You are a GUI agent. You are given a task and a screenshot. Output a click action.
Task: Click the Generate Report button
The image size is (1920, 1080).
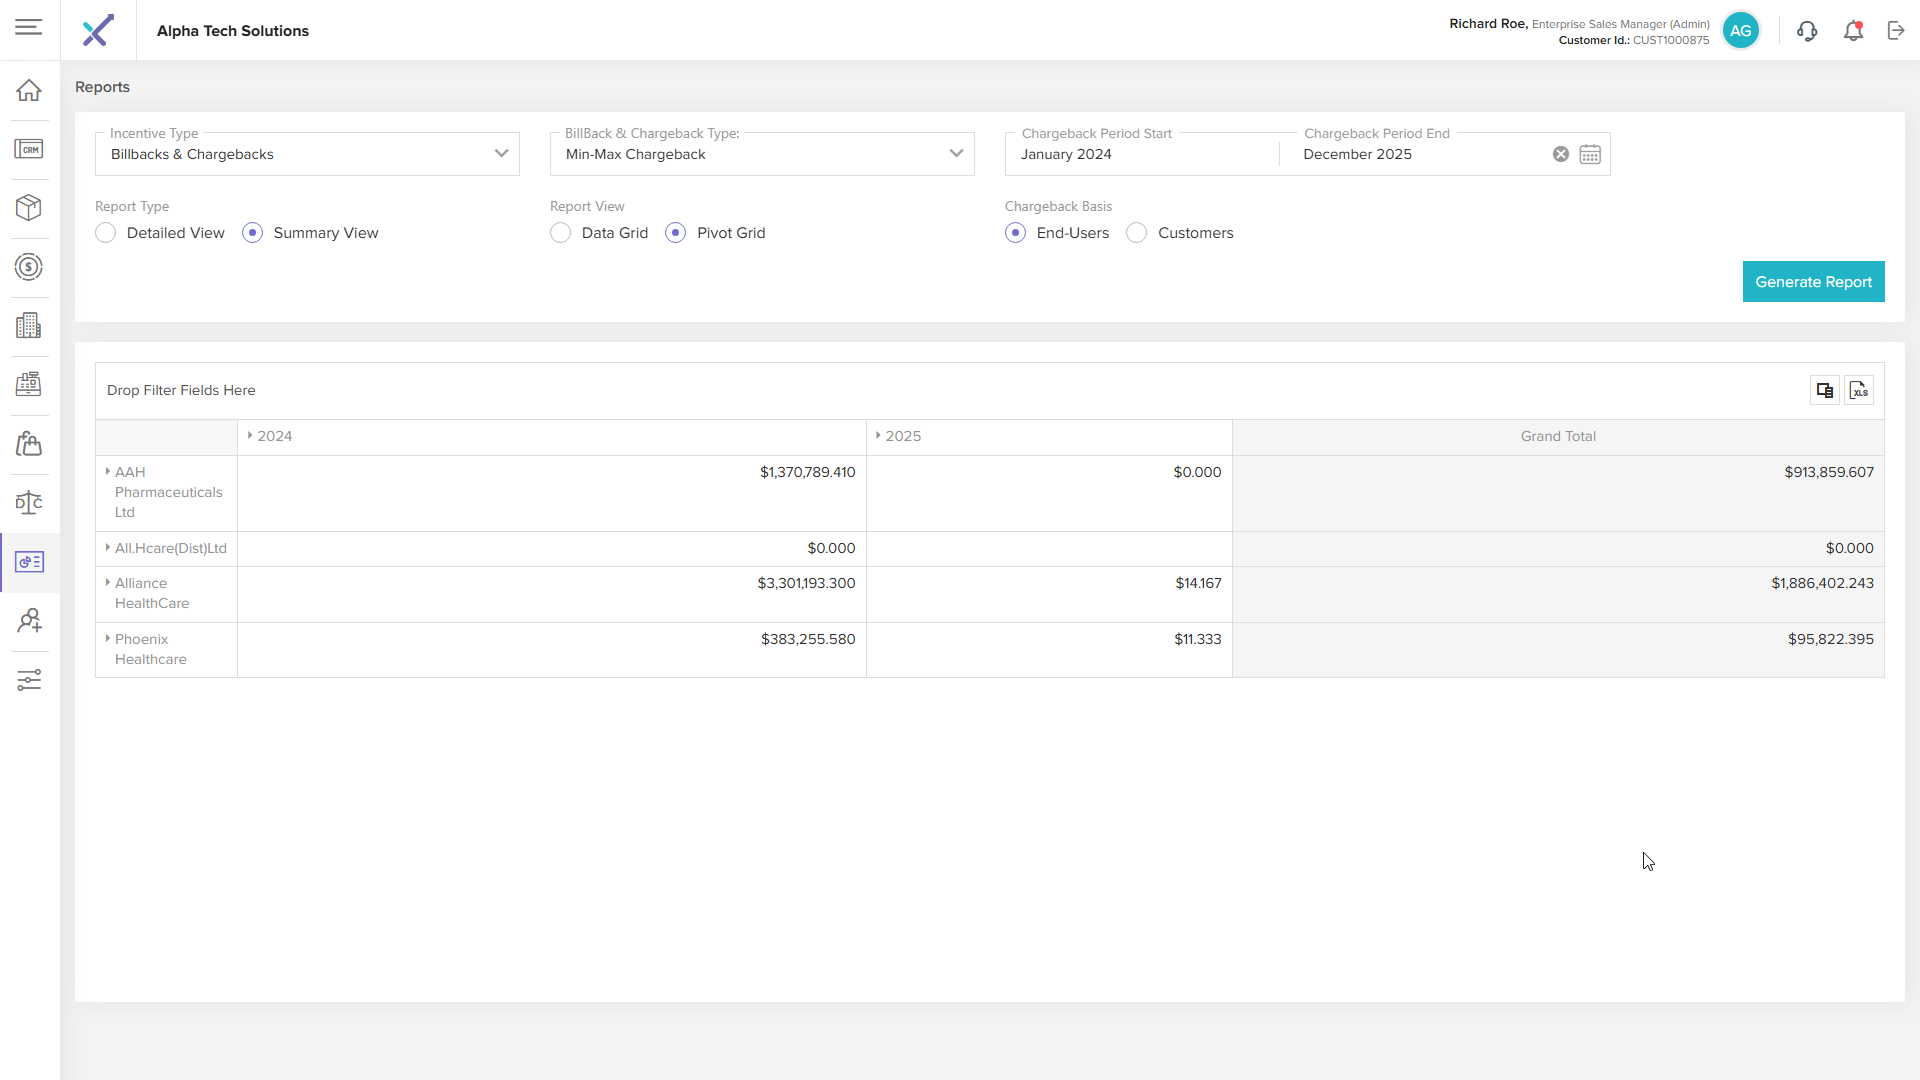[x=1813, y=282]
